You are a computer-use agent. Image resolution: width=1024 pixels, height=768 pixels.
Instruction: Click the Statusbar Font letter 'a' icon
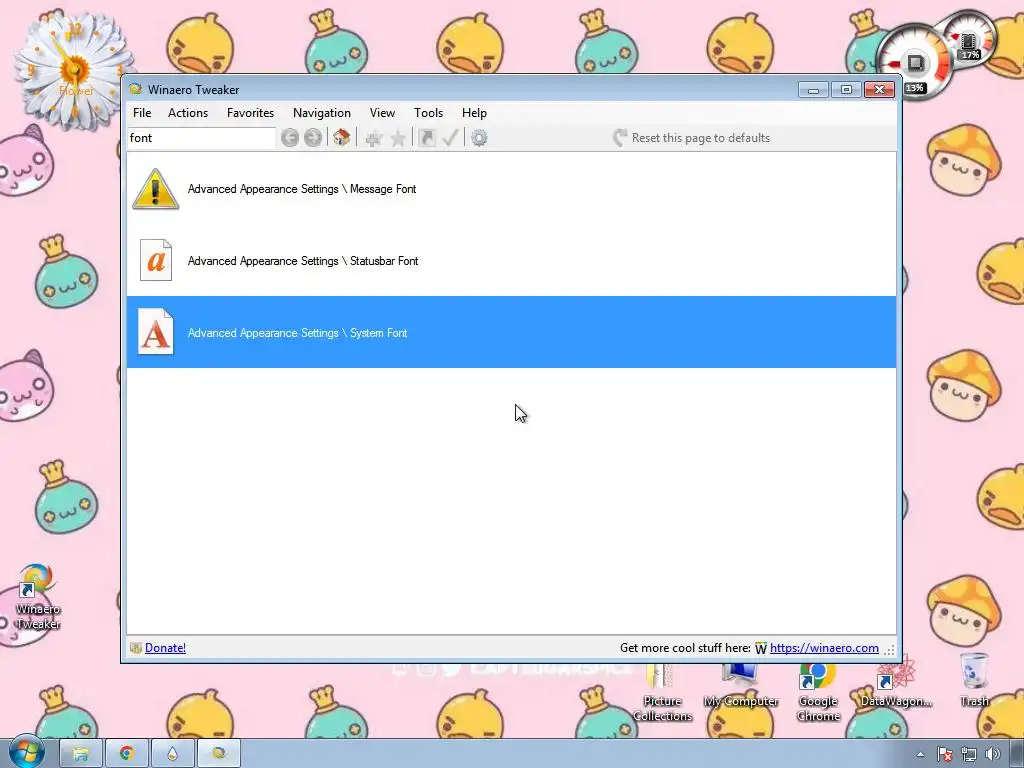[x=156, y=261]
